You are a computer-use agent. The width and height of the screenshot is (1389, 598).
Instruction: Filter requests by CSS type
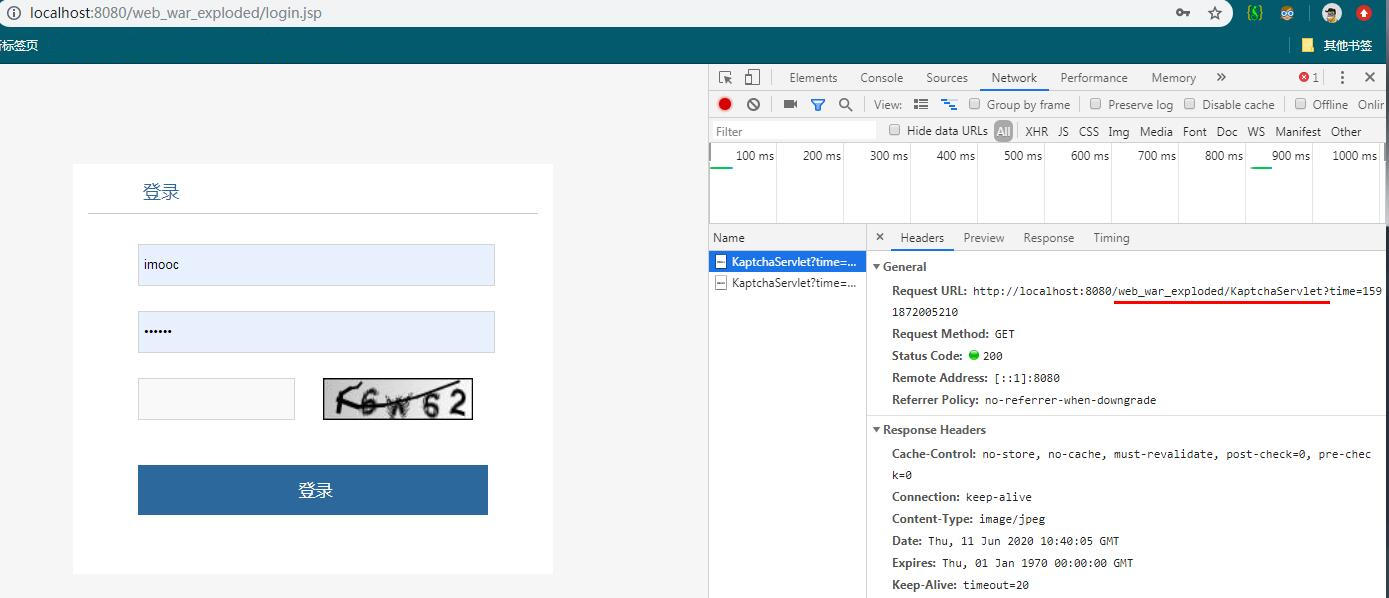click(x=1089, y=131)
